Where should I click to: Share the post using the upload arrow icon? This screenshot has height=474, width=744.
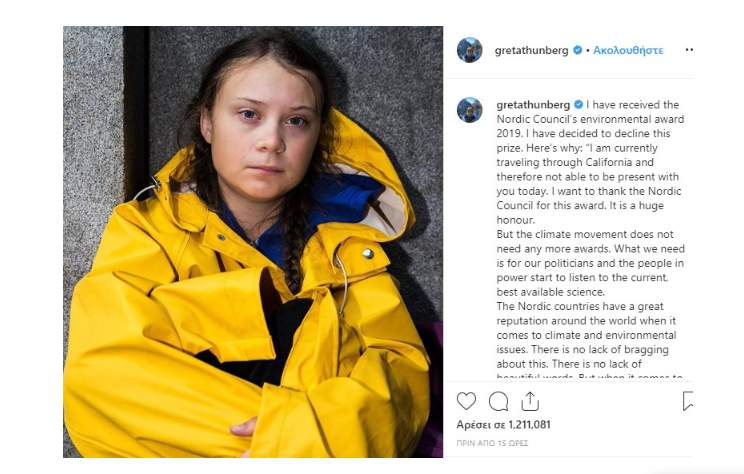coord(530,401)
